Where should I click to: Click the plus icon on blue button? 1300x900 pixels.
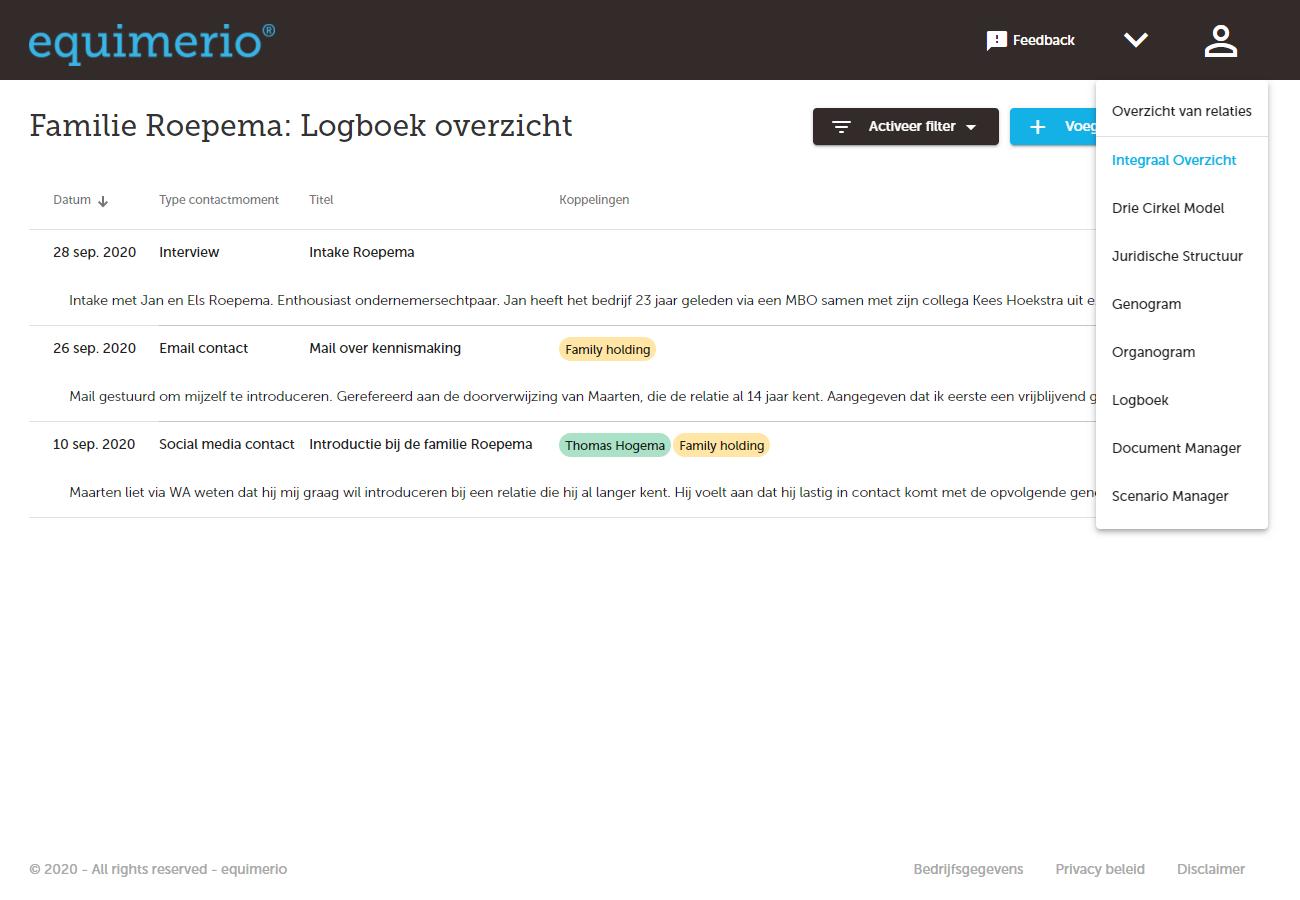(1038, 127)
